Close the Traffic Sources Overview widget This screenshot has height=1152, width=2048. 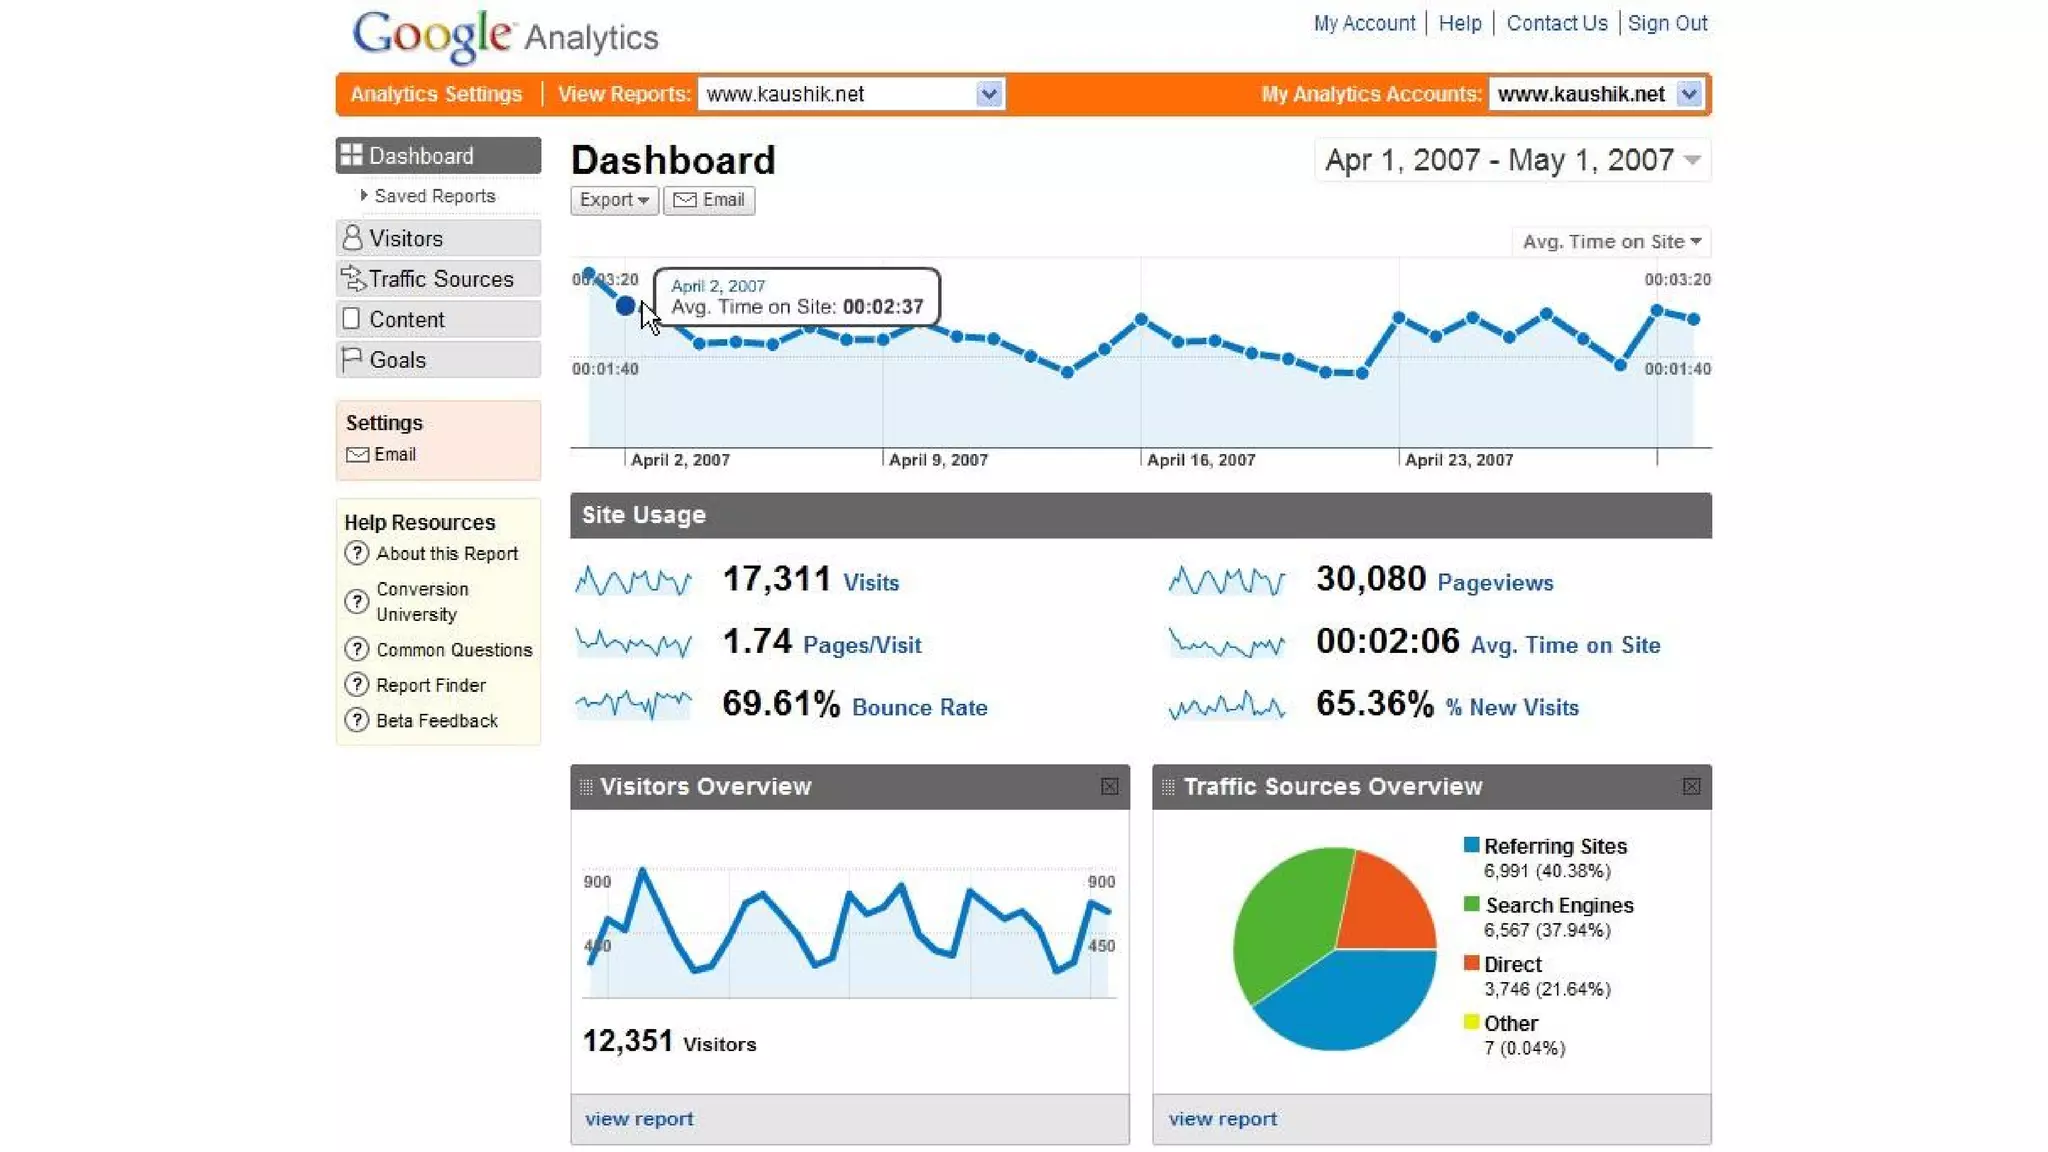pos(1691,787)
